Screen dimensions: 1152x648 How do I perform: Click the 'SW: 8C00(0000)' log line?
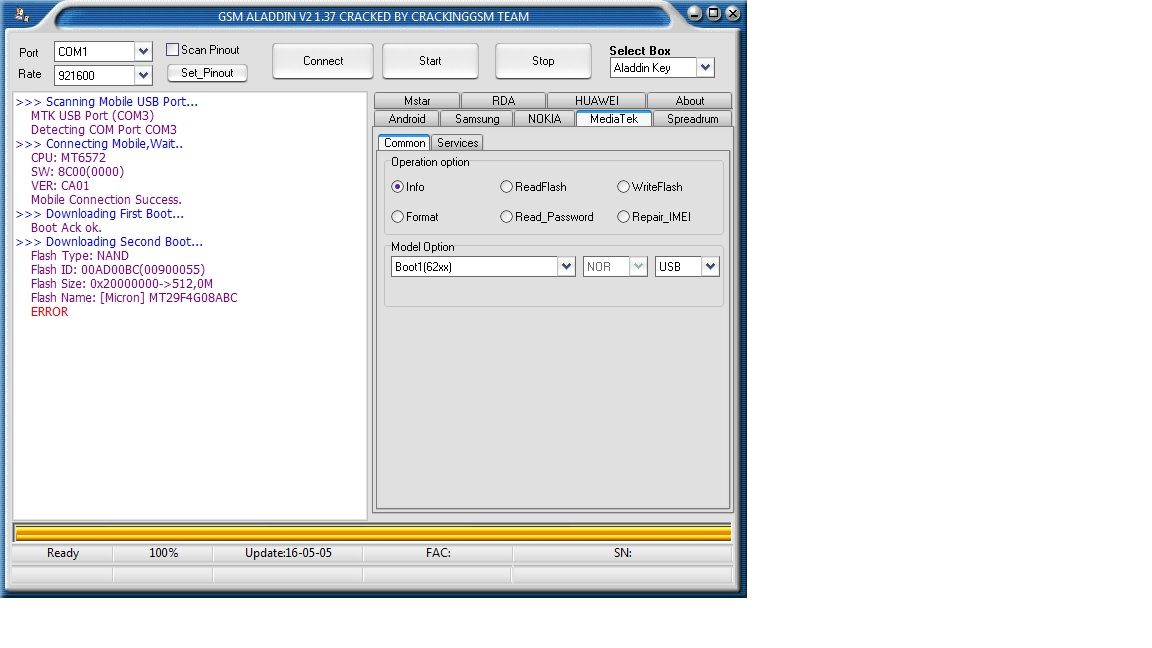[x=77, y=171]
